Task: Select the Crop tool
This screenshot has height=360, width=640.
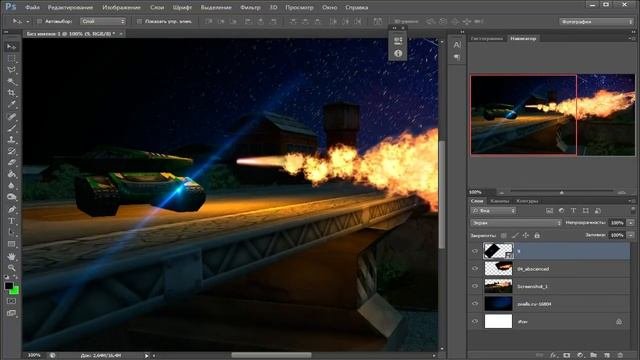Action: coord(11,93)
